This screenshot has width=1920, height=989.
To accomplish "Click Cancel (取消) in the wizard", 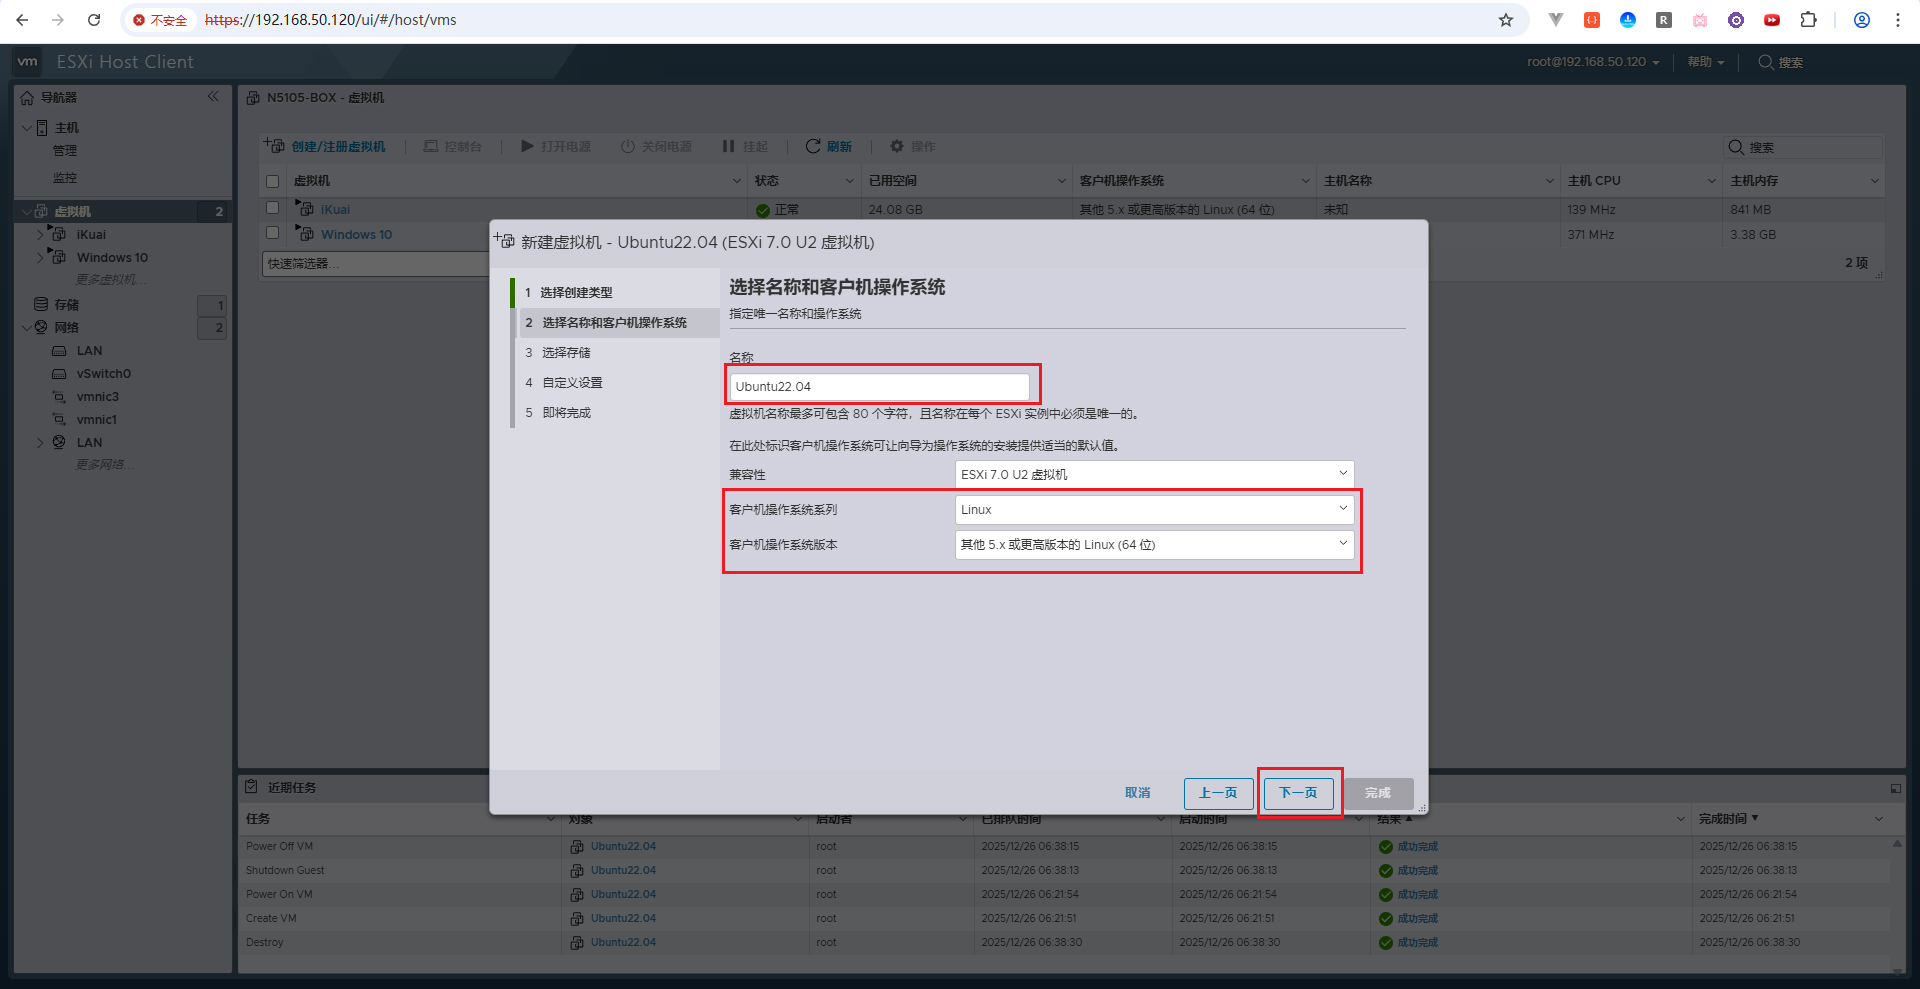I will 1137,793.
